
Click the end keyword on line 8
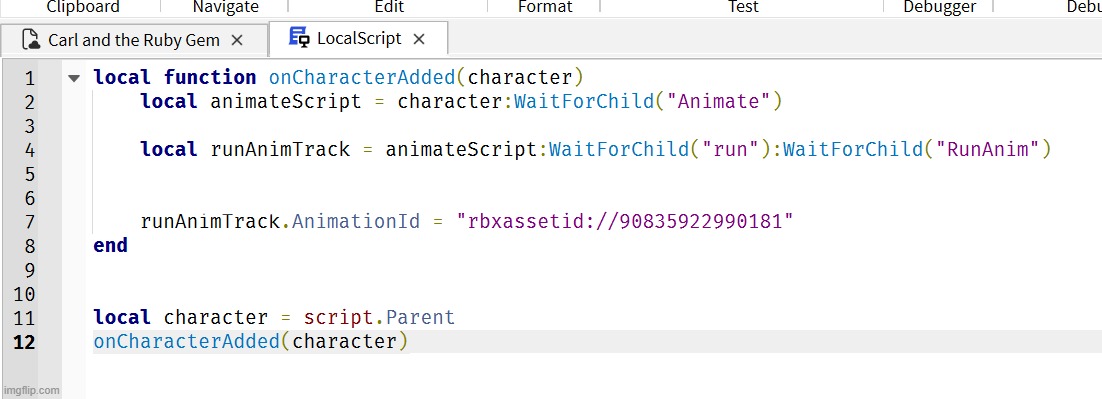point(110,246)
